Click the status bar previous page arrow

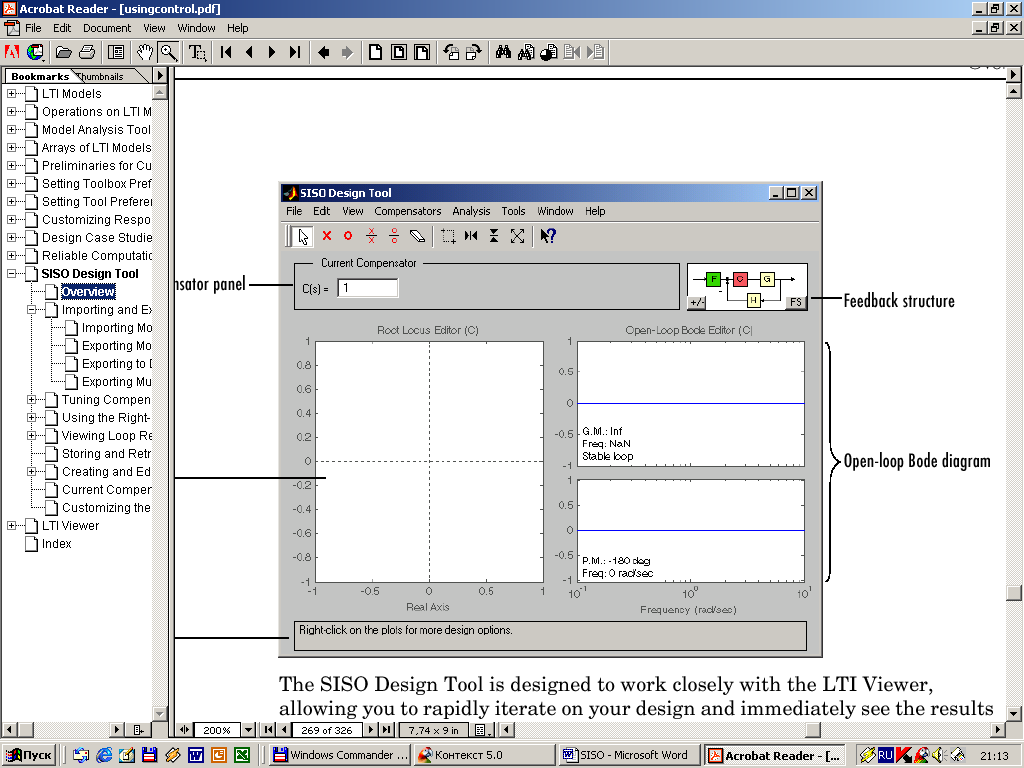284,730
